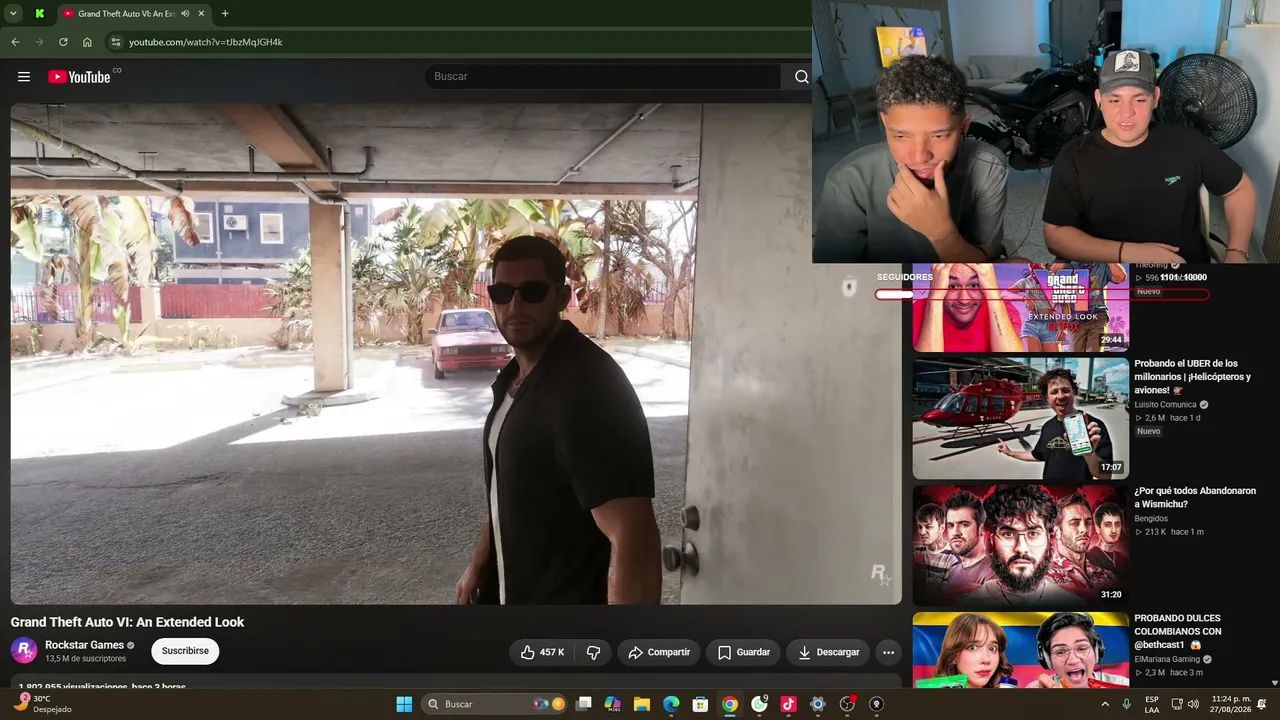Viewport: 1280px width, 720px height.
Task: Click the video title Grand Theft Auto VI
Action: coord(127,622)
